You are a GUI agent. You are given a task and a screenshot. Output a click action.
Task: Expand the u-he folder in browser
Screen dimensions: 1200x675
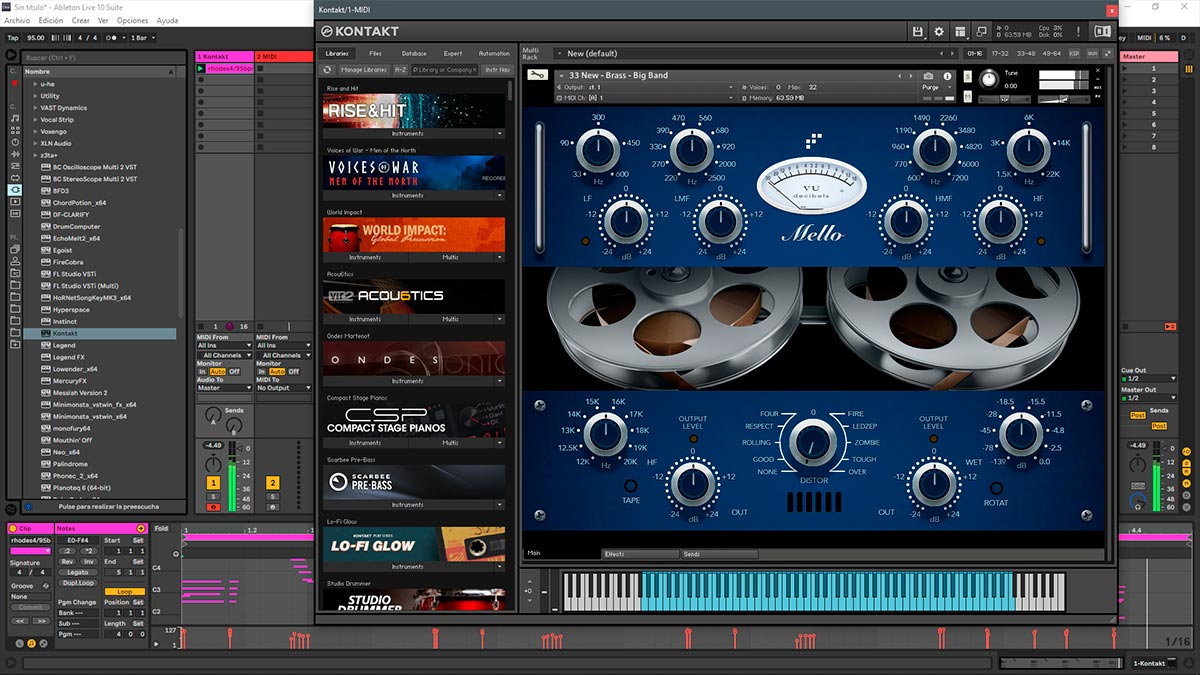(35, 84)
